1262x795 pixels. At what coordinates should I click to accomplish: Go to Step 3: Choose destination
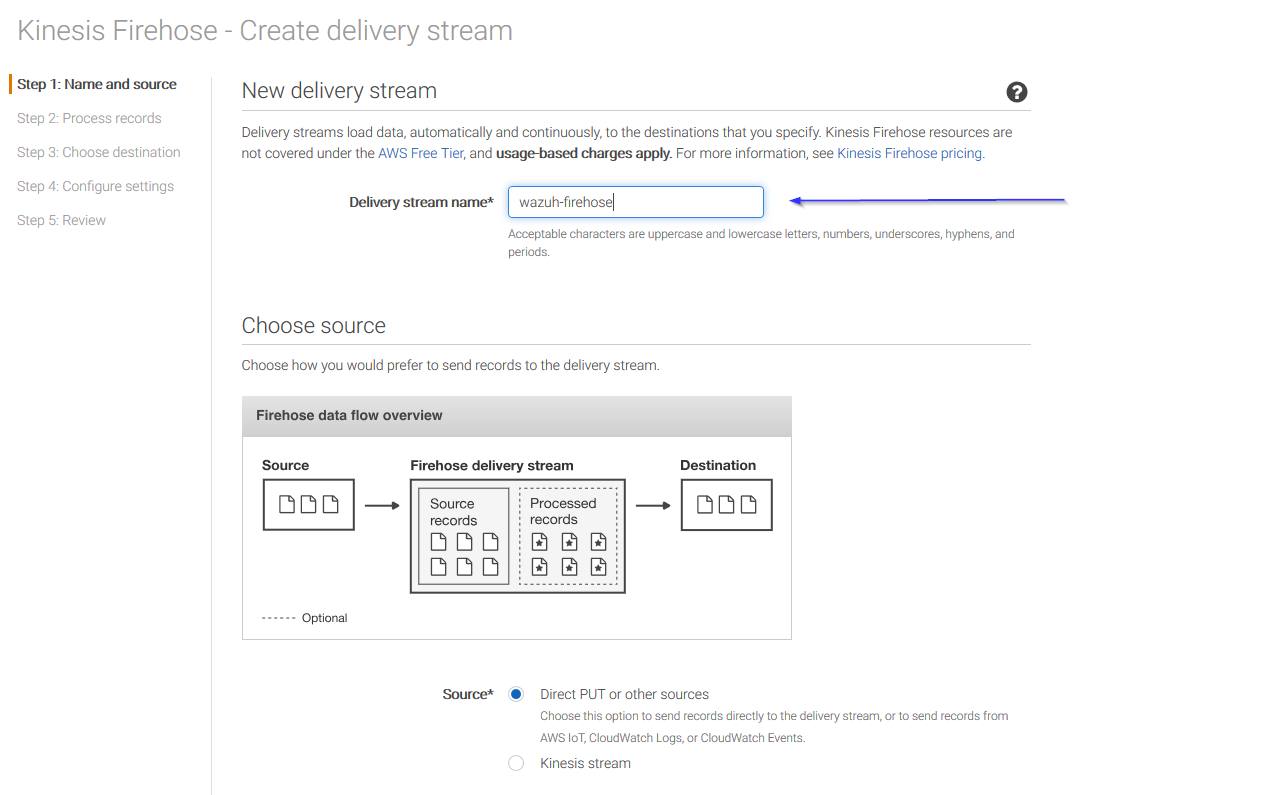[99, 152]
